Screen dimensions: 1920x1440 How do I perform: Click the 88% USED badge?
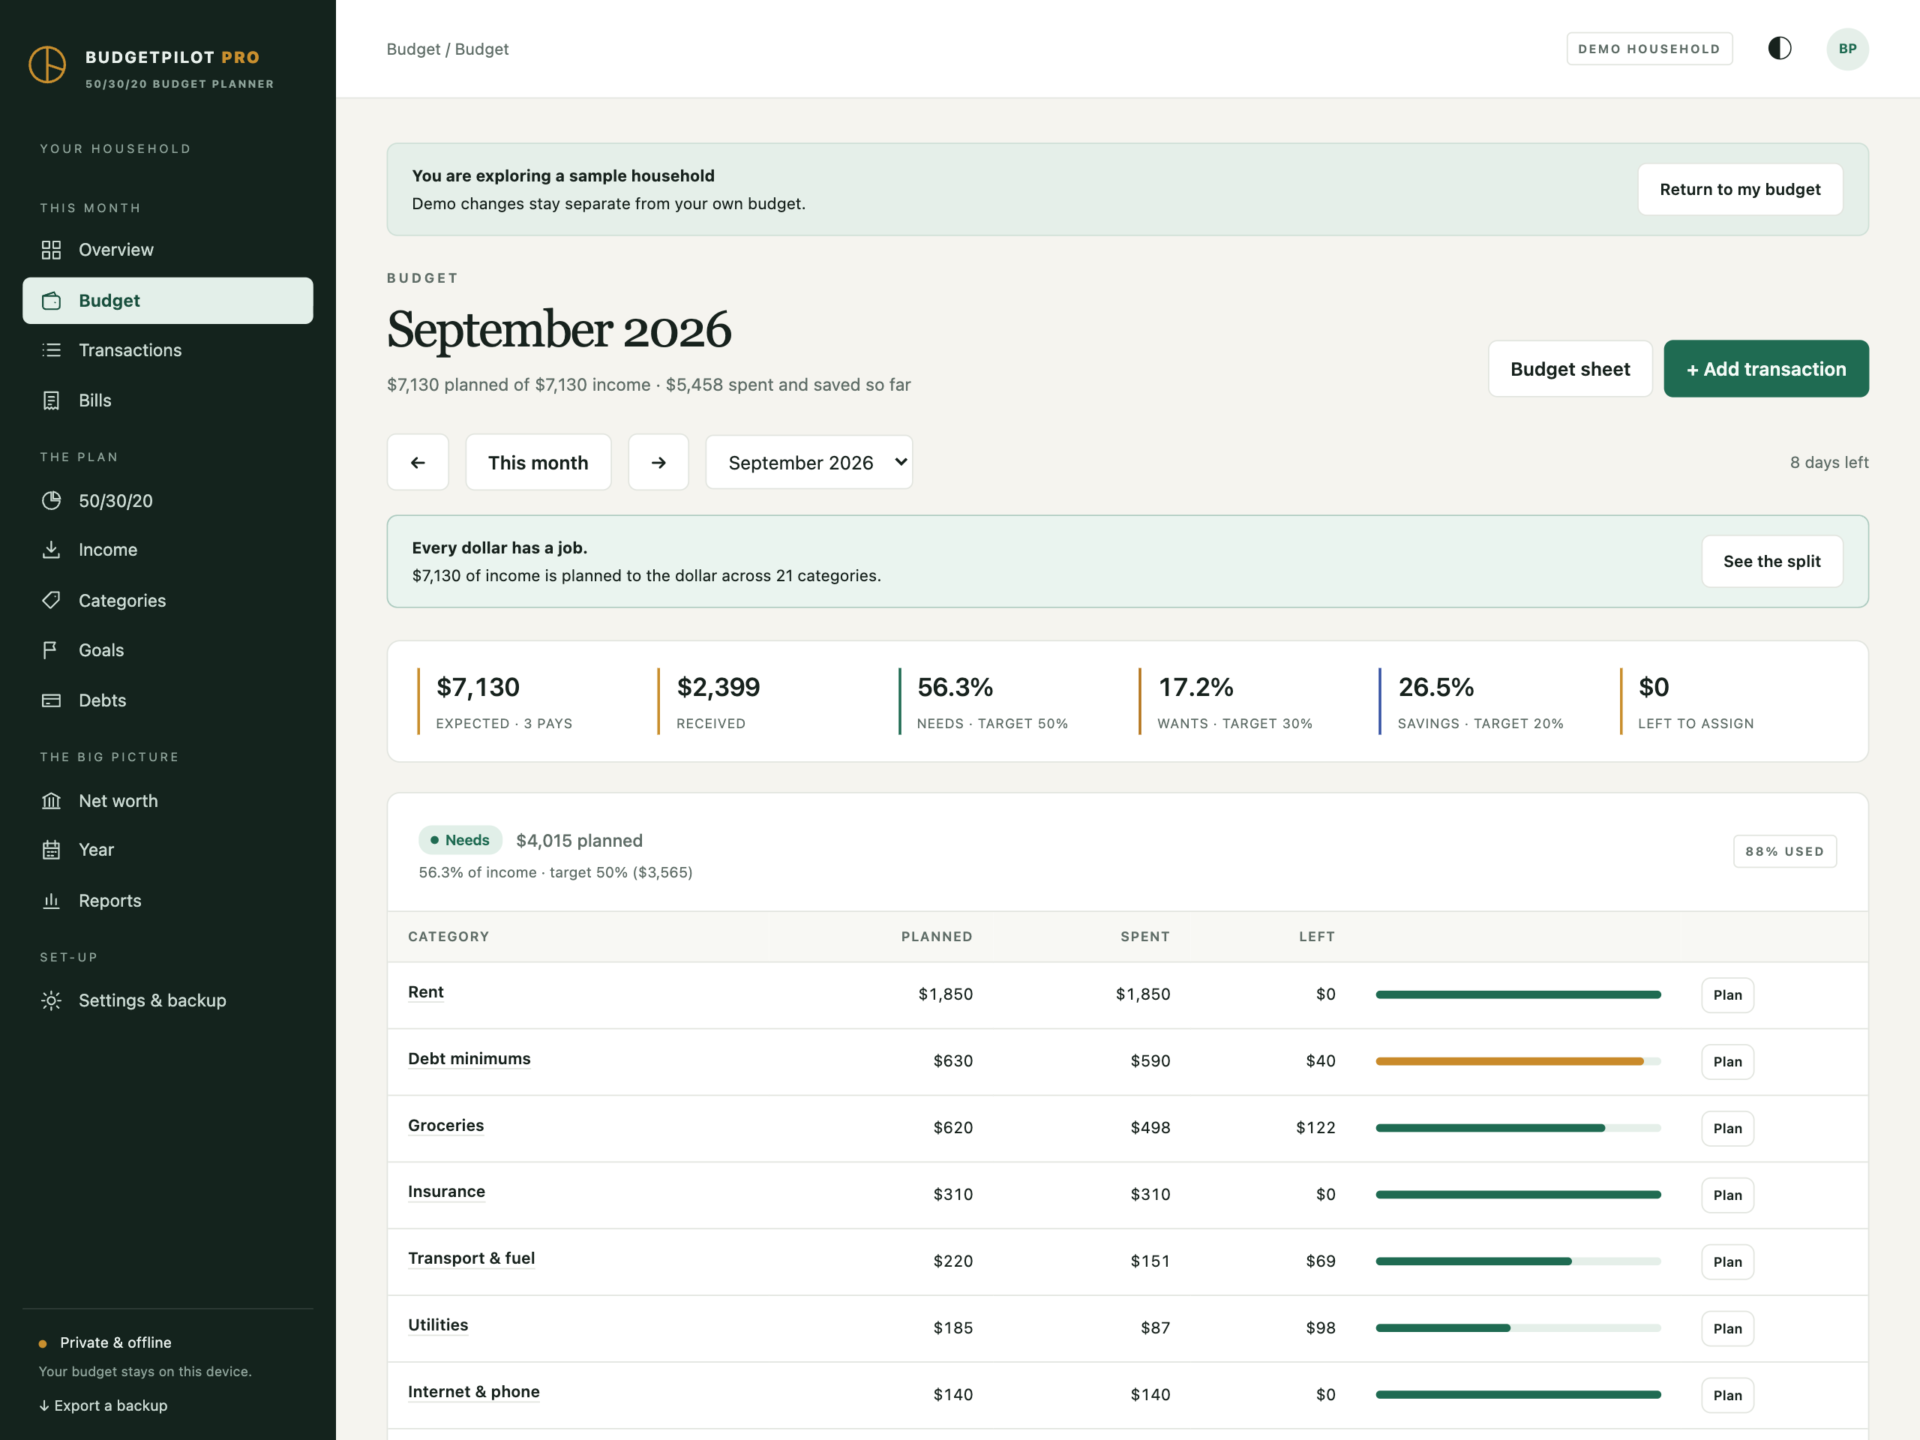[1784, 851]
